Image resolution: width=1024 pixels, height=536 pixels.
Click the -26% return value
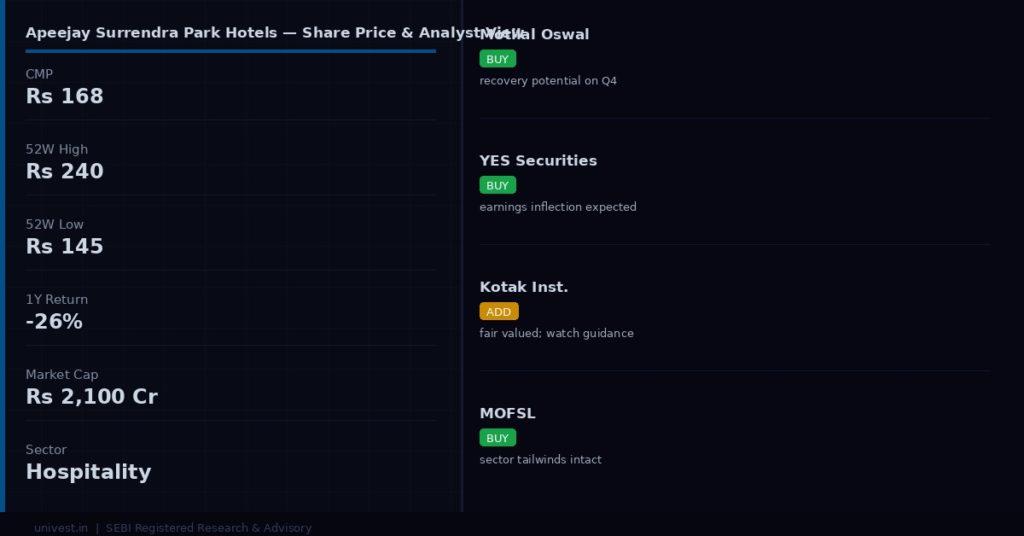pos(54,321)
